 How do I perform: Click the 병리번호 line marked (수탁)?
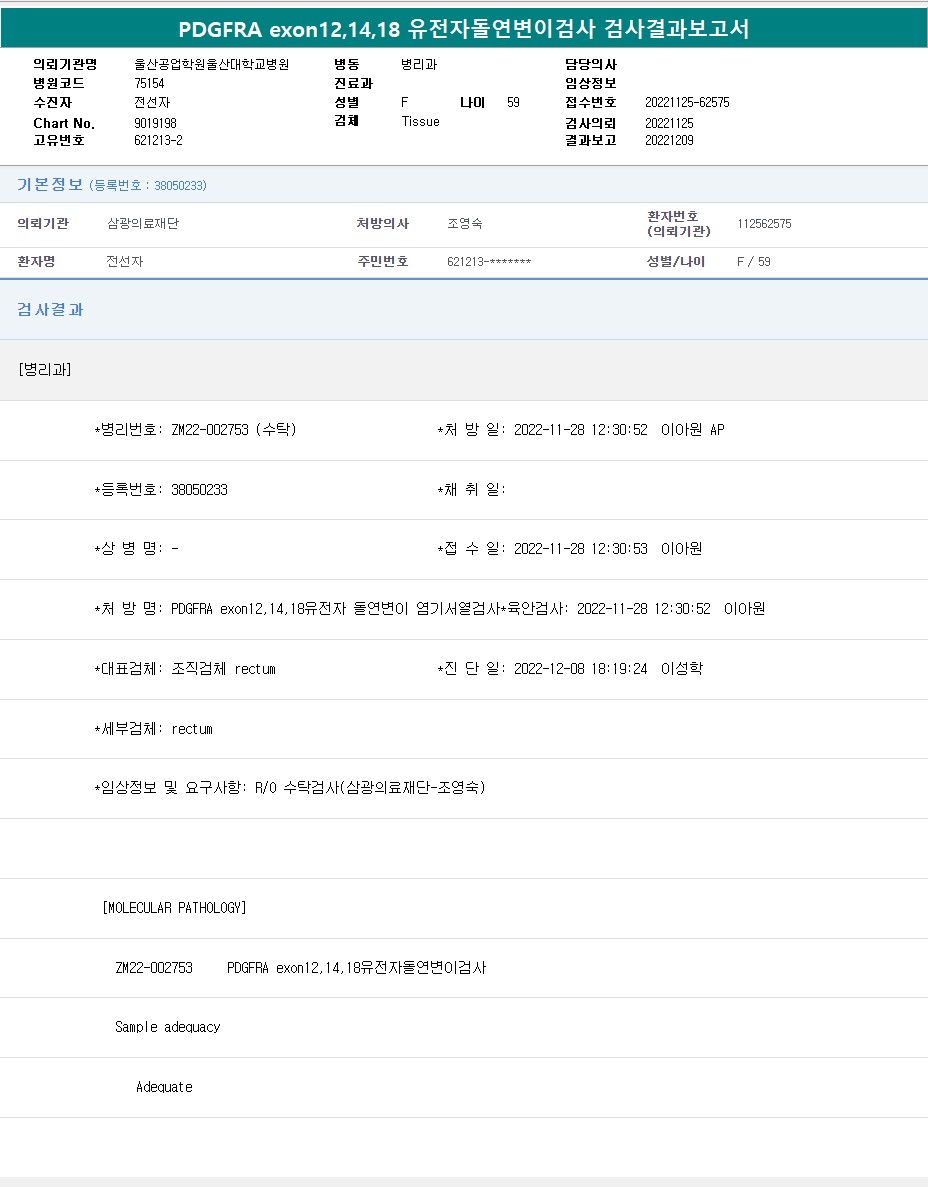coord(195,430)
